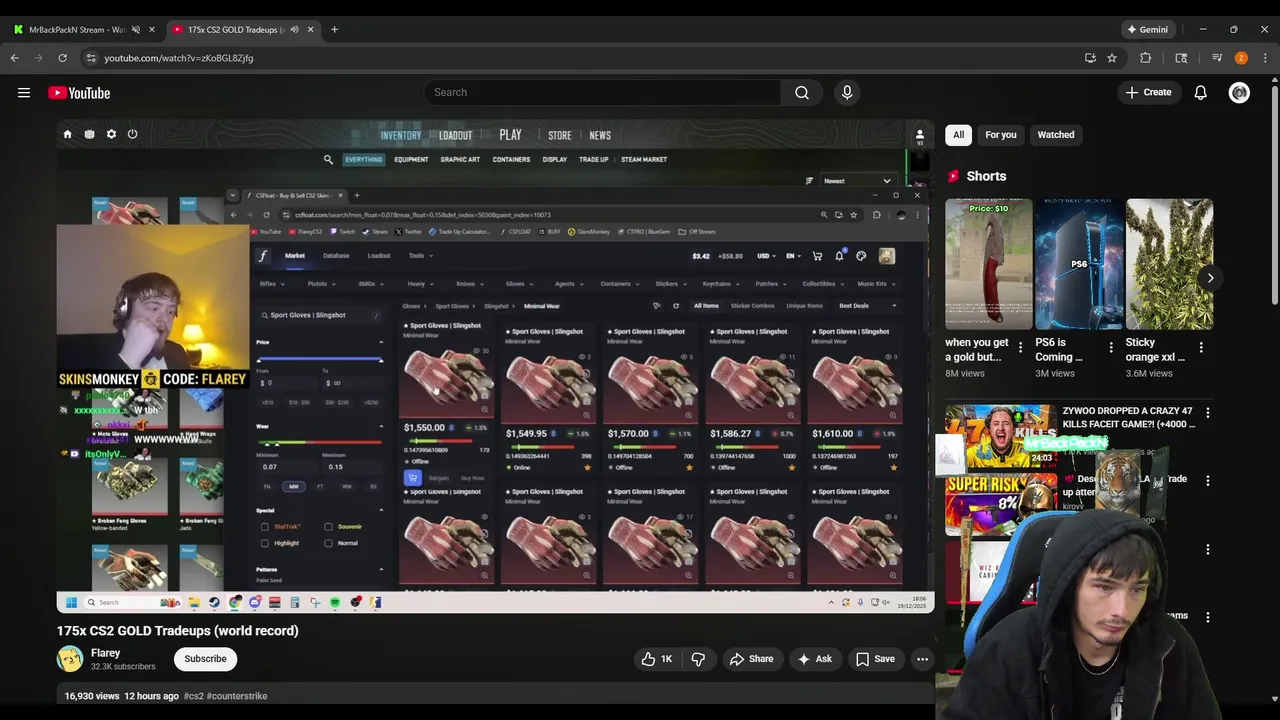Select the 'Watched' filter chip
This screenshot has height=720, width=1280.
pos(1055,135)
